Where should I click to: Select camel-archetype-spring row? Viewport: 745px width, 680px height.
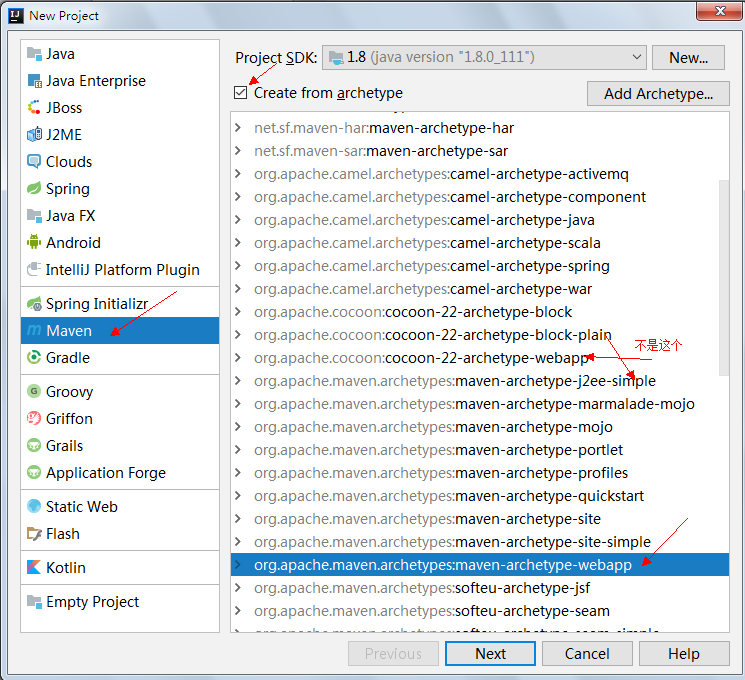click(x=480, y=266)
